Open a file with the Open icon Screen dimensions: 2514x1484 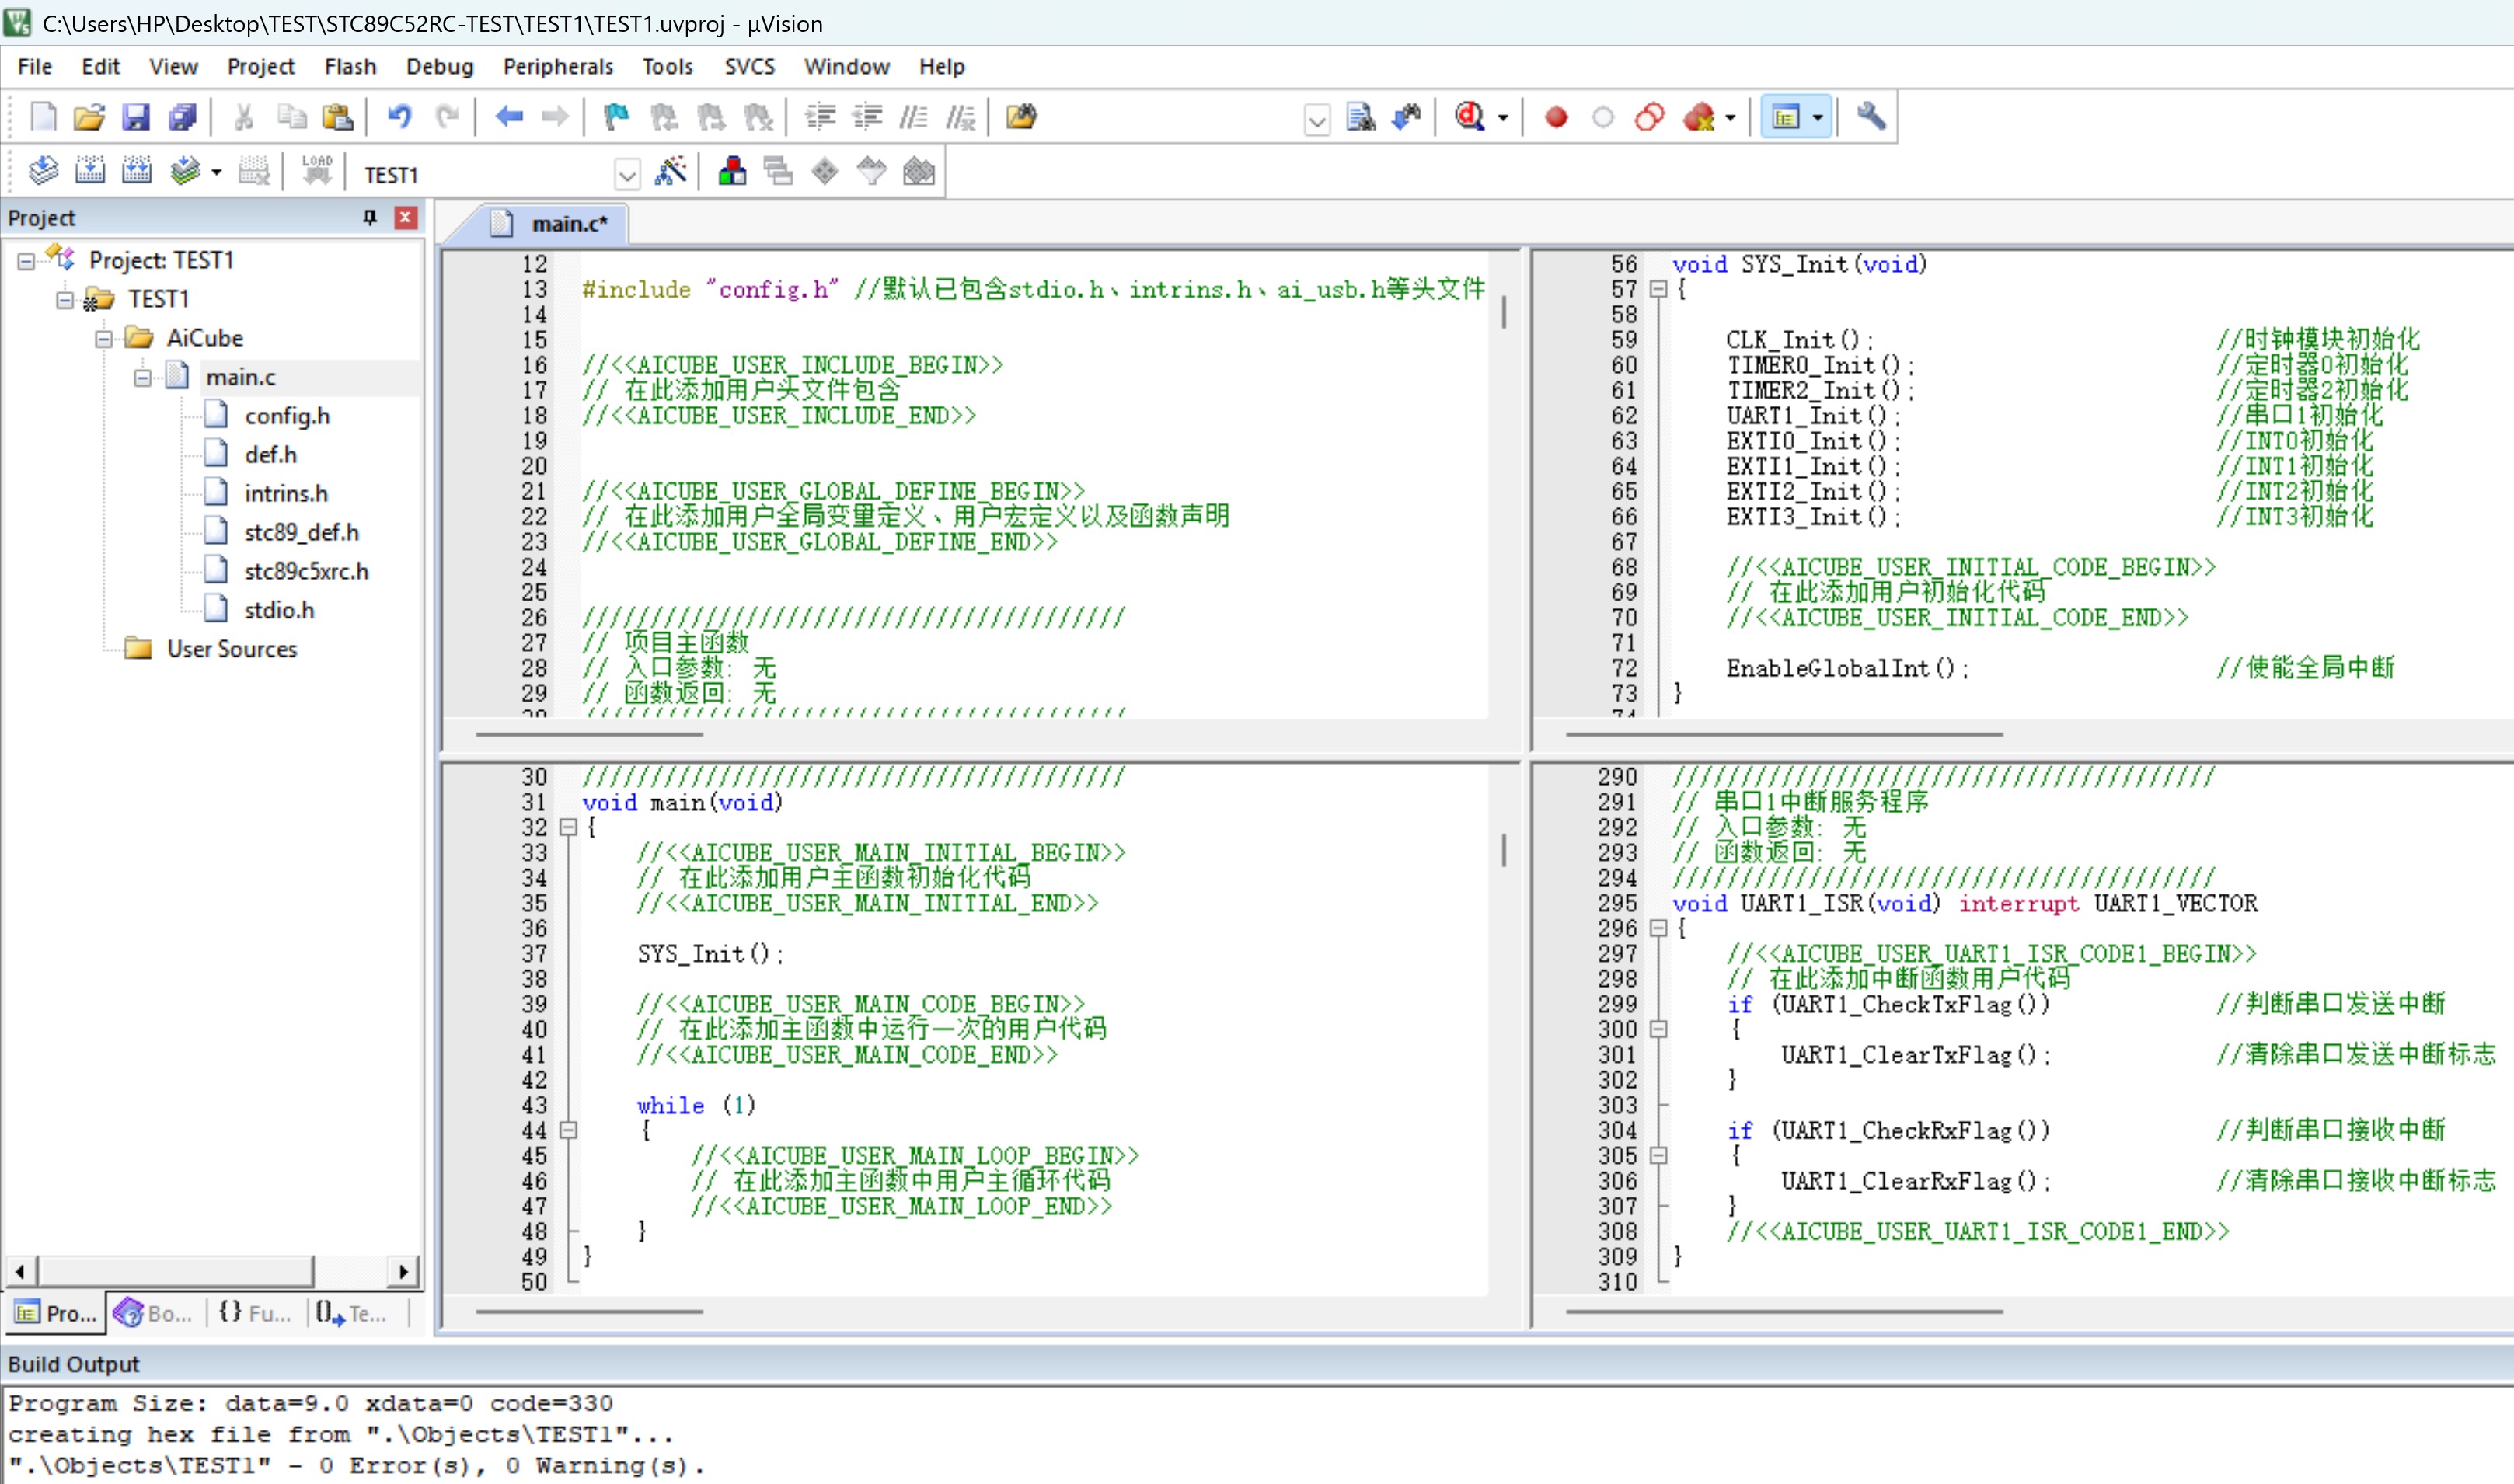pos(89,117)
